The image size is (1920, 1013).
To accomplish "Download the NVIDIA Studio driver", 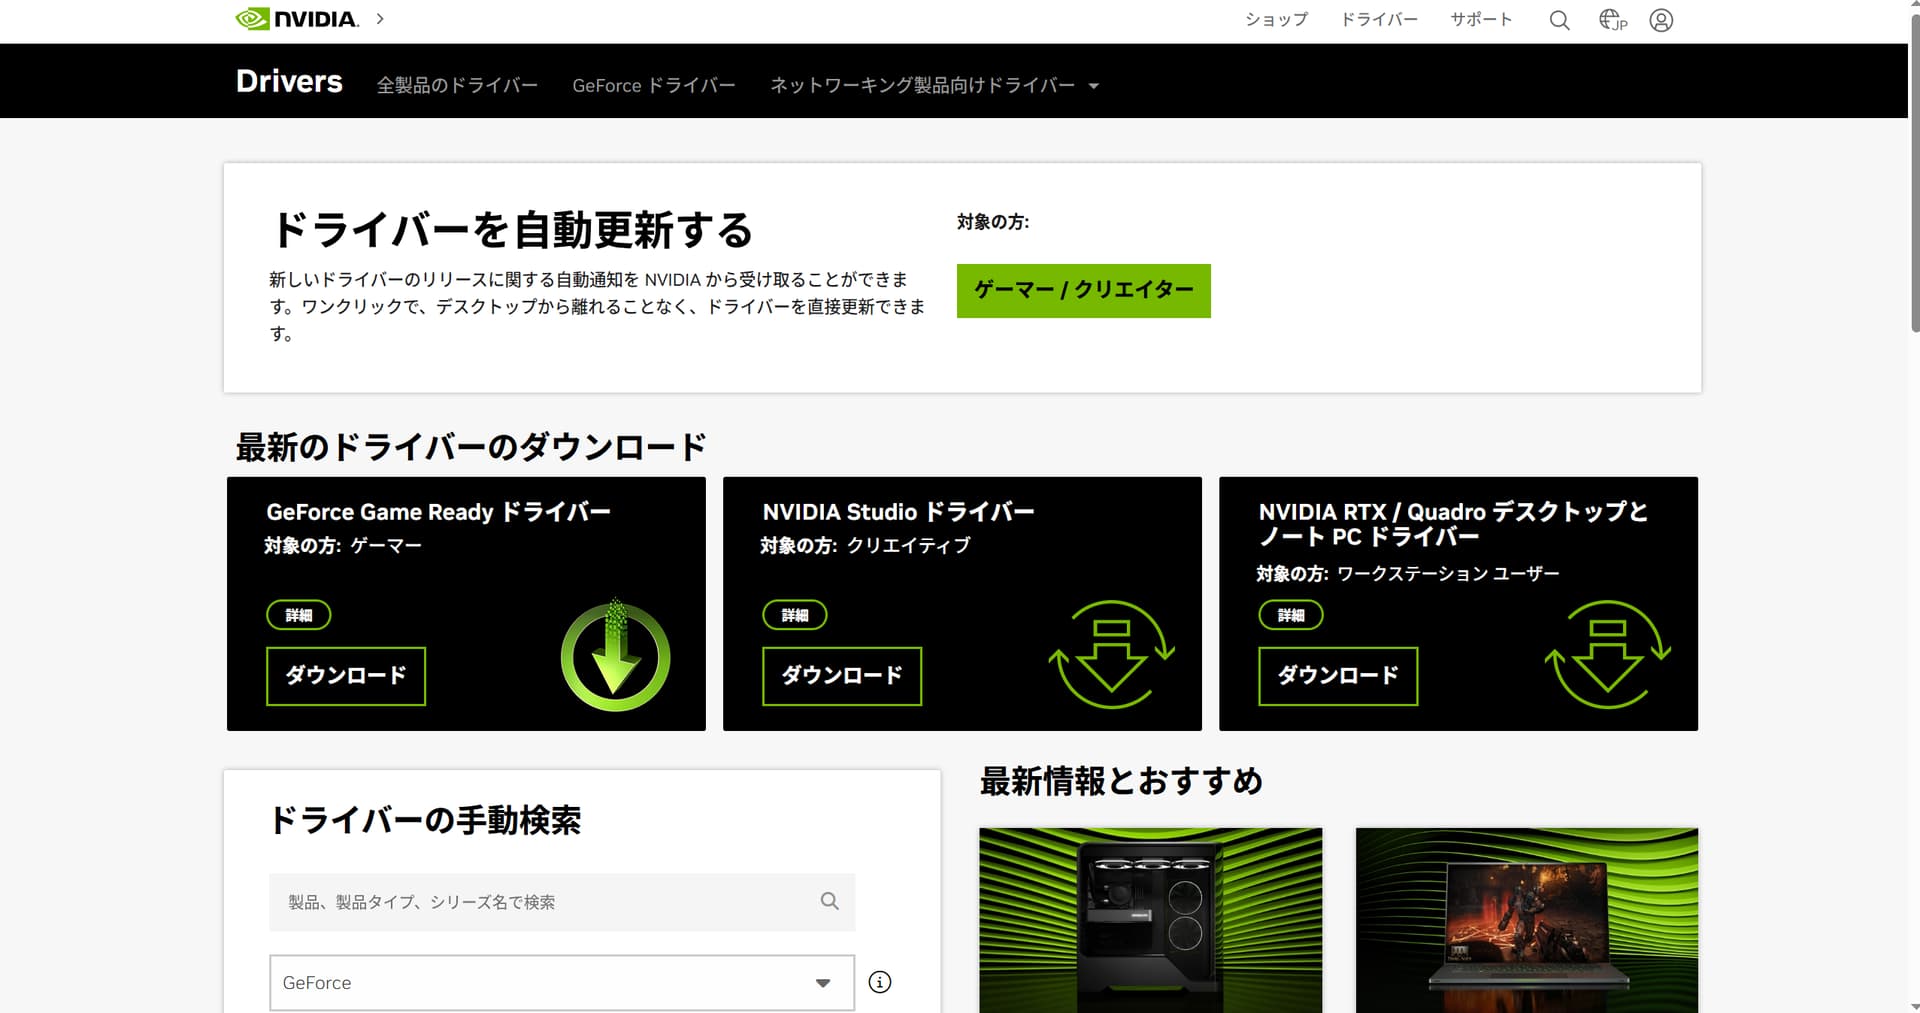I will 842,676.
